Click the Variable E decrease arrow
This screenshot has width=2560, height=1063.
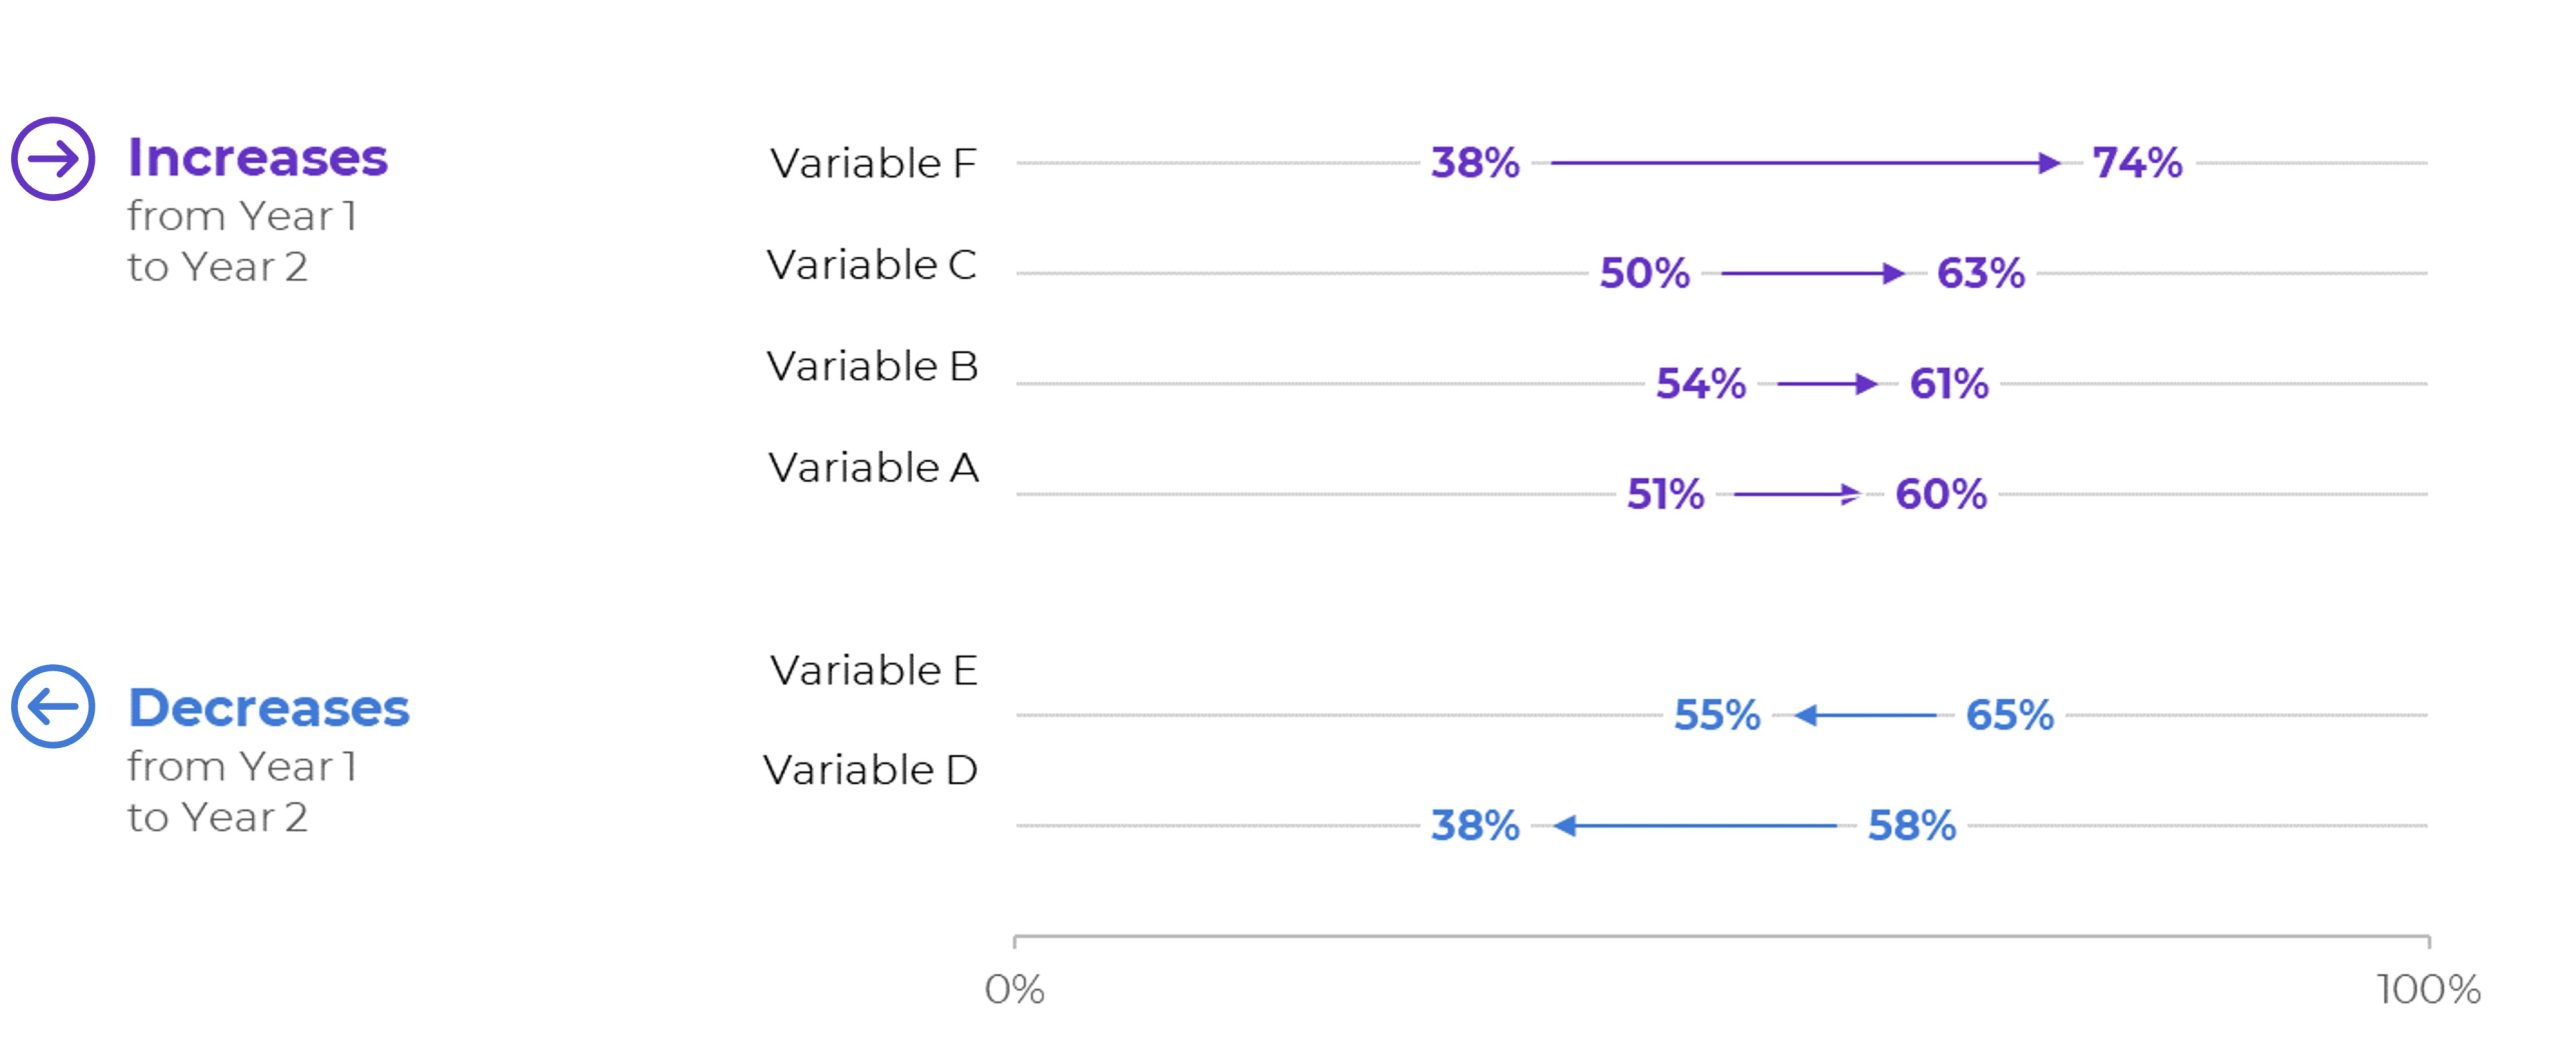(x=1866, y=715)
